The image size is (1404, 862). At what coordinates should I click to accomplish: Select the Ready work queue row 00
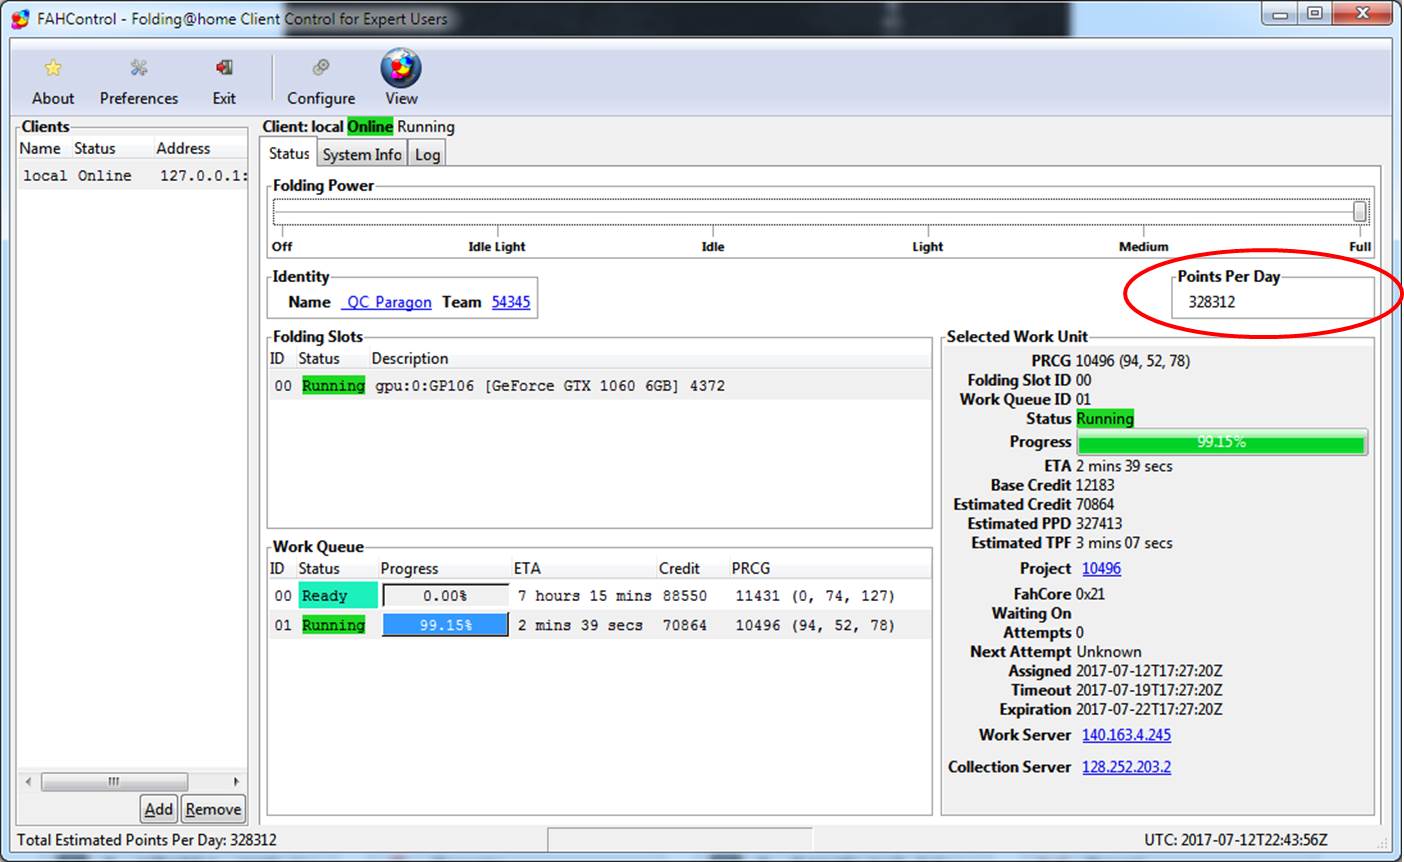coord(600,596)
